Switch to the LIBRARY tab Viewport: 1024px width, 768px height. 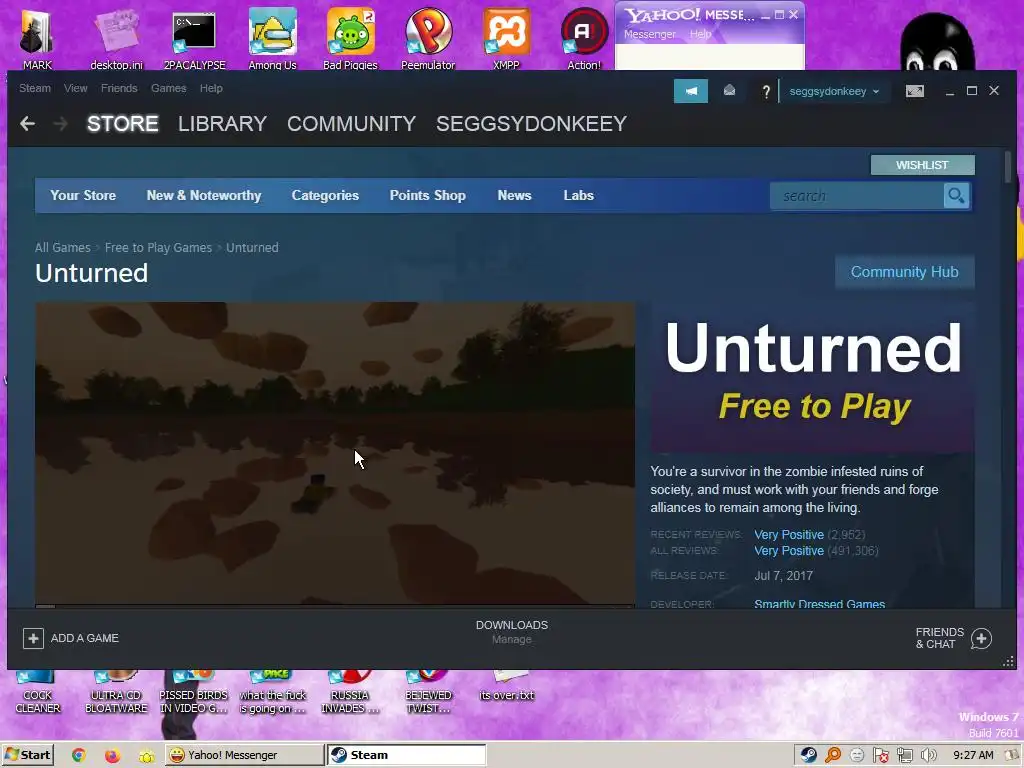(x=222, y=123)
